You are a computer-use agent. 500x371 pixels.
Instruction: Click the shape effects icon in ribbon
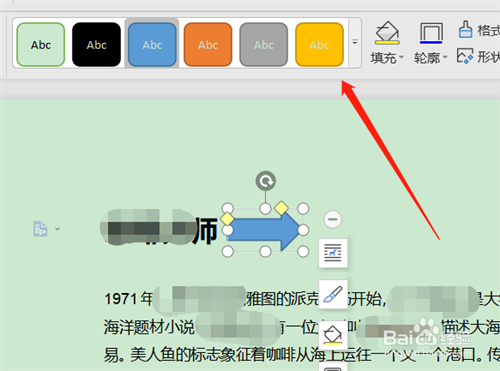[465, 56]
